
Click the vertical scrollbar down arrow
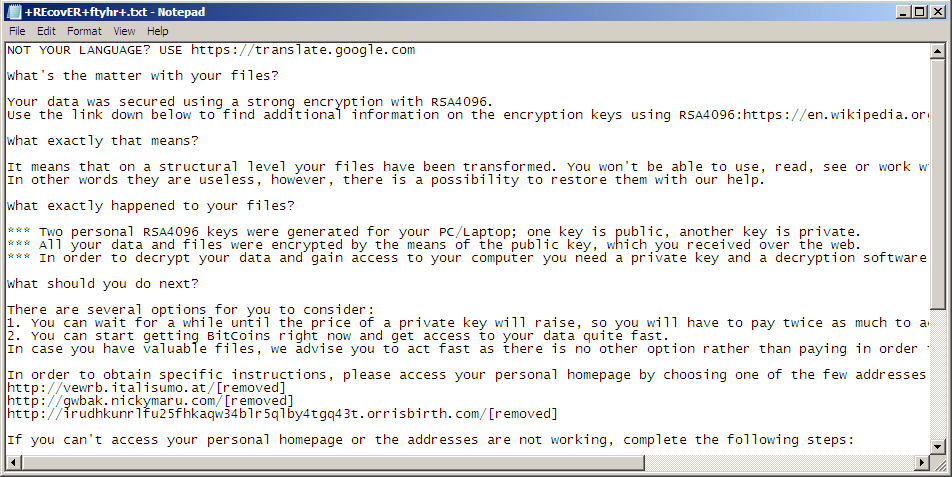940,445
